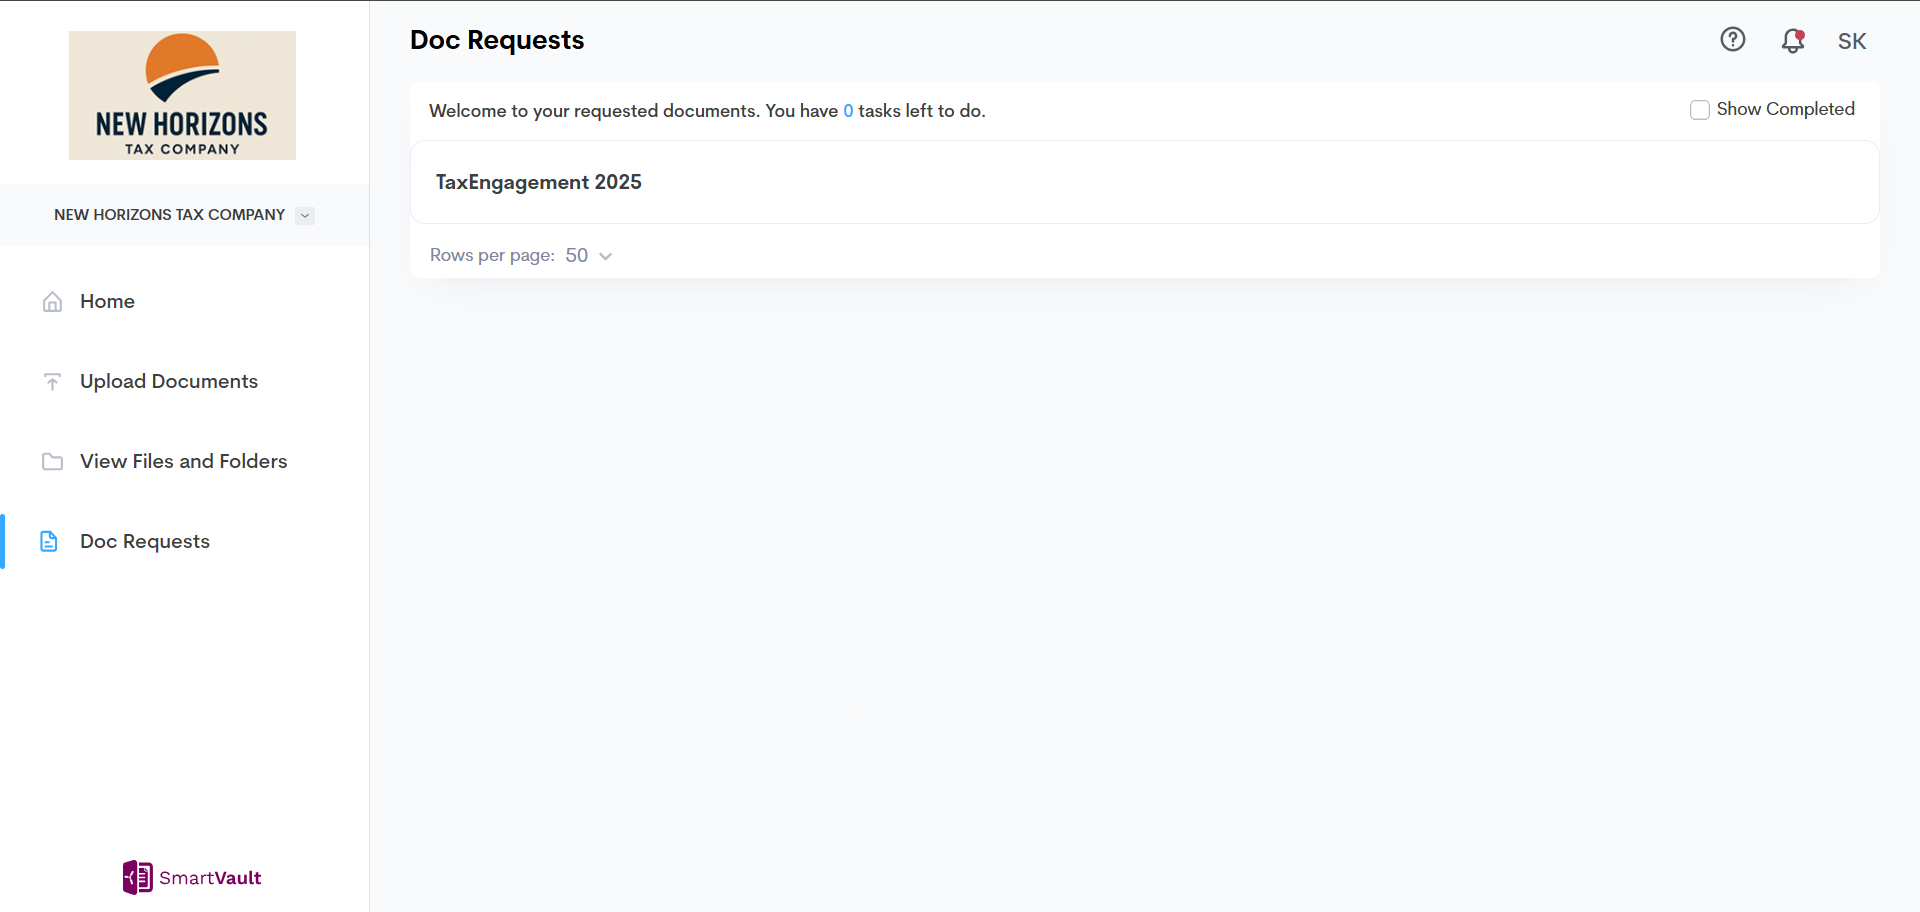Expand the New Horizons Tax Company dropdown

pos(304,214)
